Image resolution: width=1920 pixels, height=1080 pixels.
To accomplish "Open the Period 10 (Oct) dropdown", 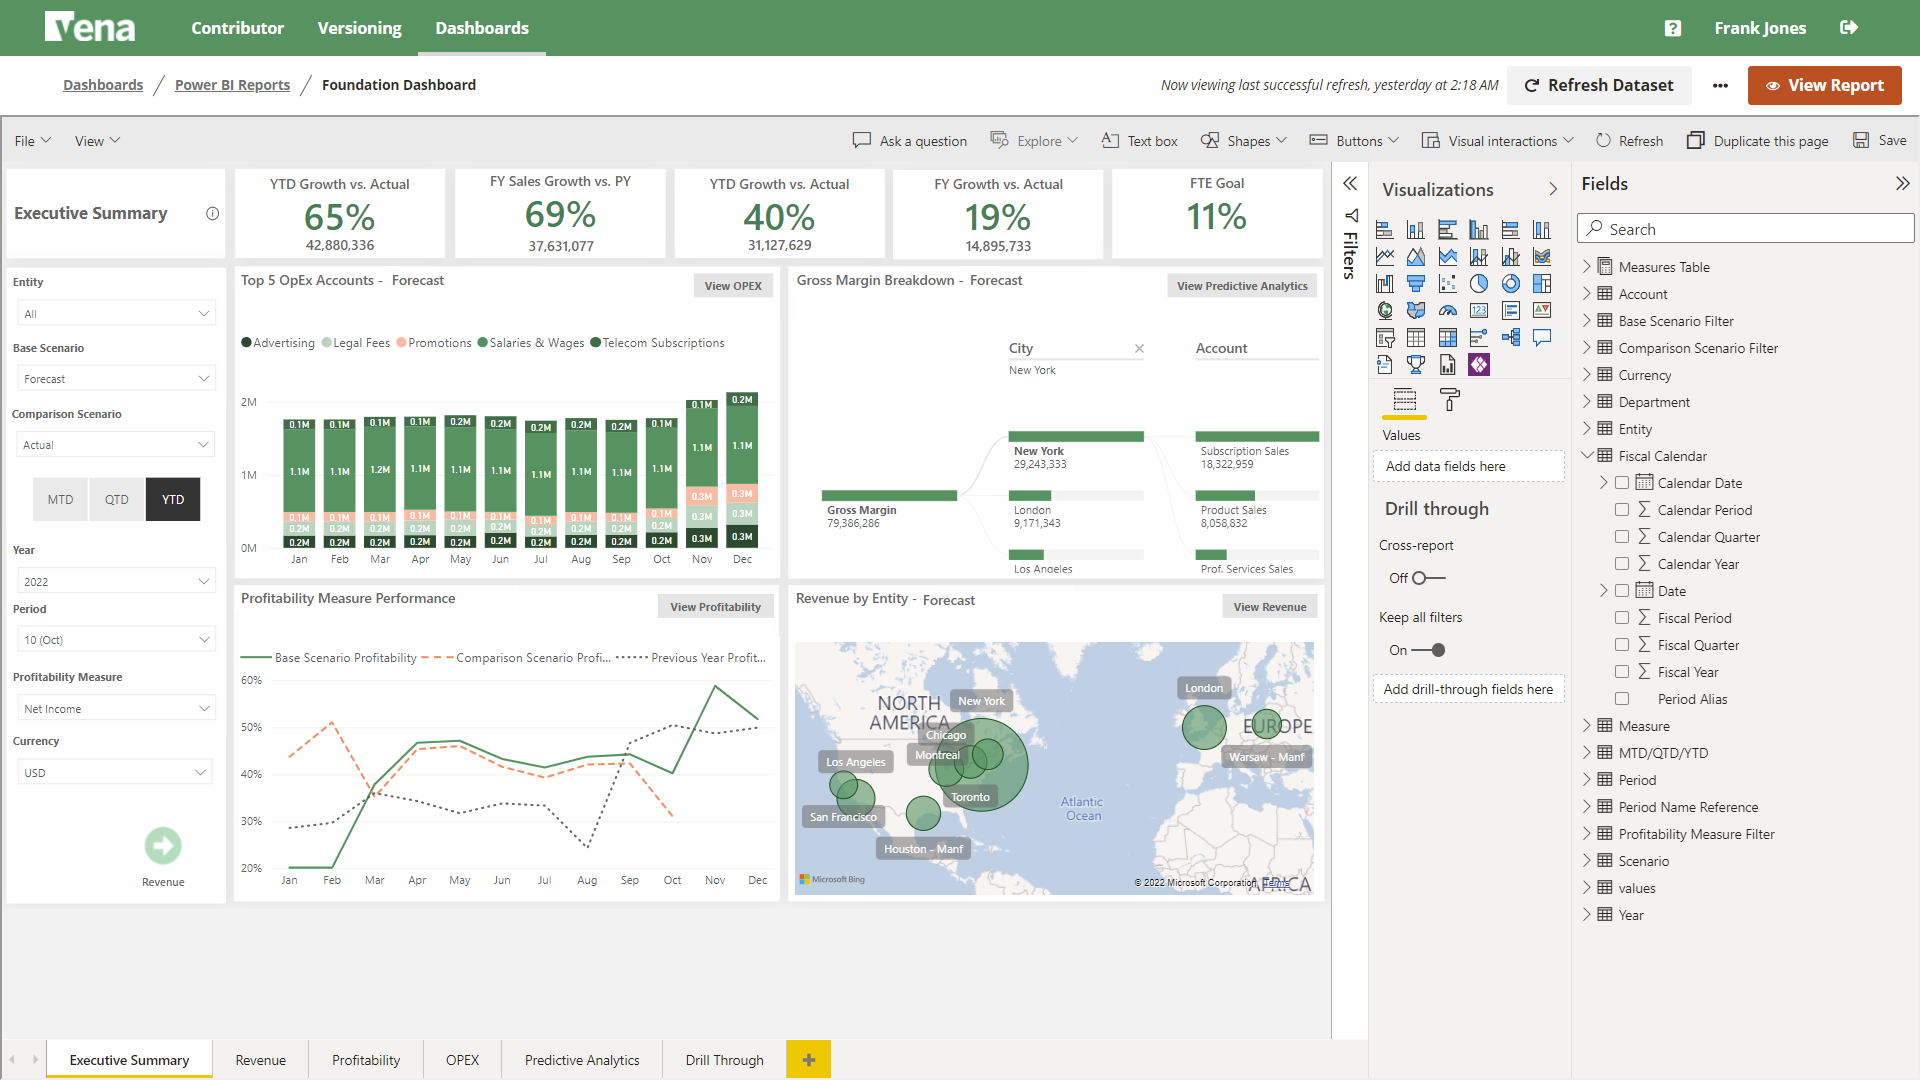I will pyautogui.click(x=116, y=640).
